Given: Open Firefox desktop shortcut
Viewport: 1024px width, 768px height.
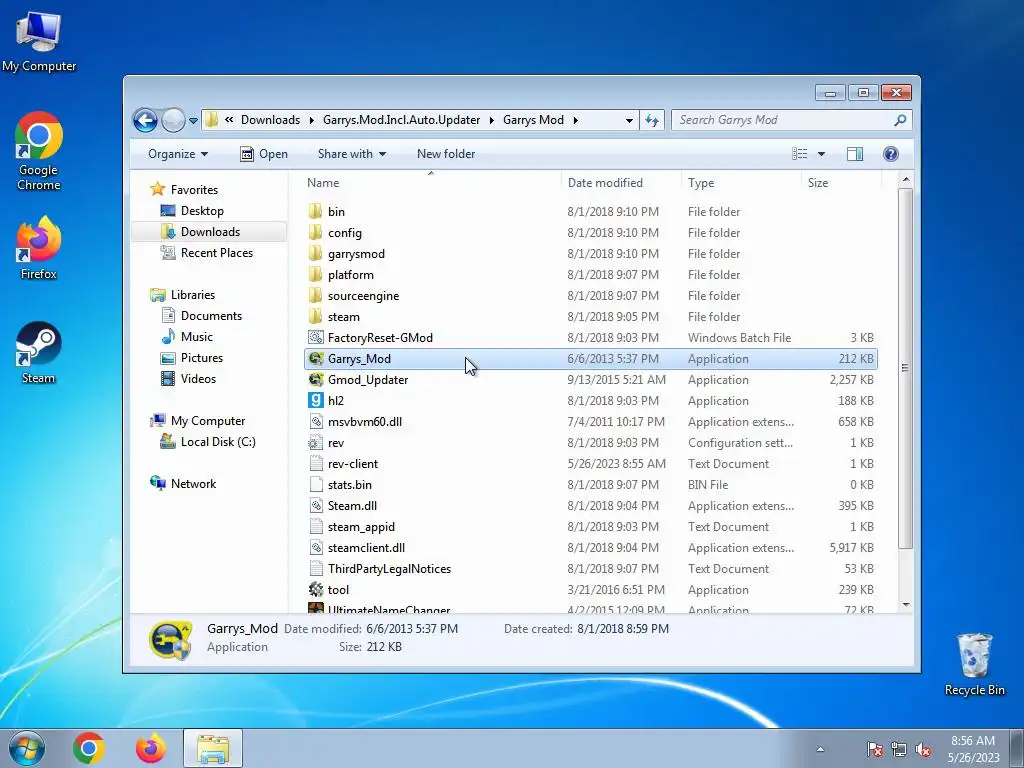Looking at the screenshot, I should click(39, 248).
